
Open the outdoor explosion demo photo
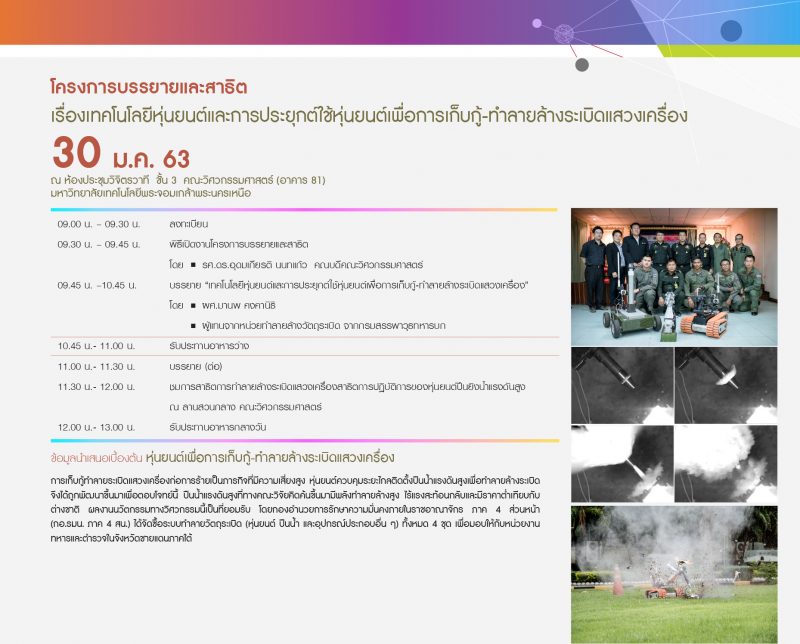(x=674, y=575)
